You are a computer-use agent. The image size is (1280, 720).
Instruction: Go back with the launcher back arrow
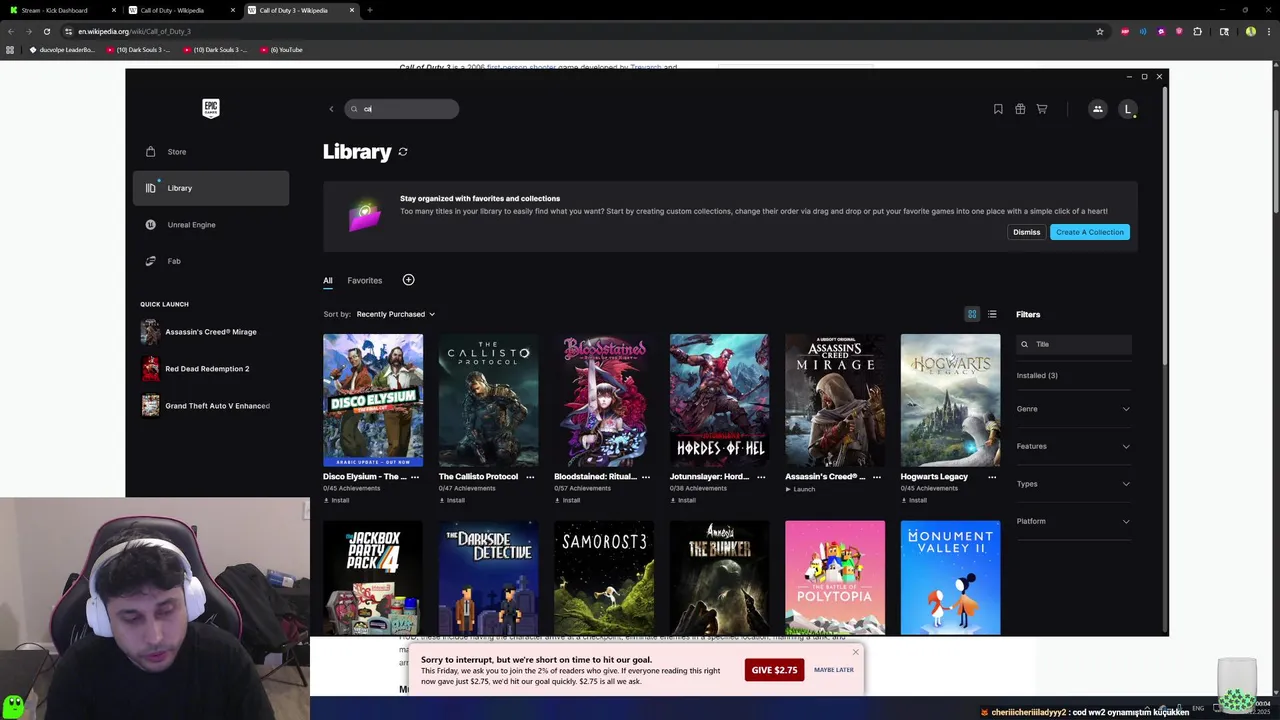click(331, 109)
